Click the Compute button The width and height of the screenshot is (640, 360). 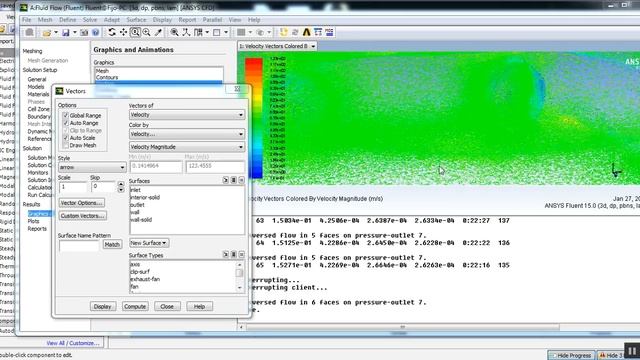pos(135,306)
